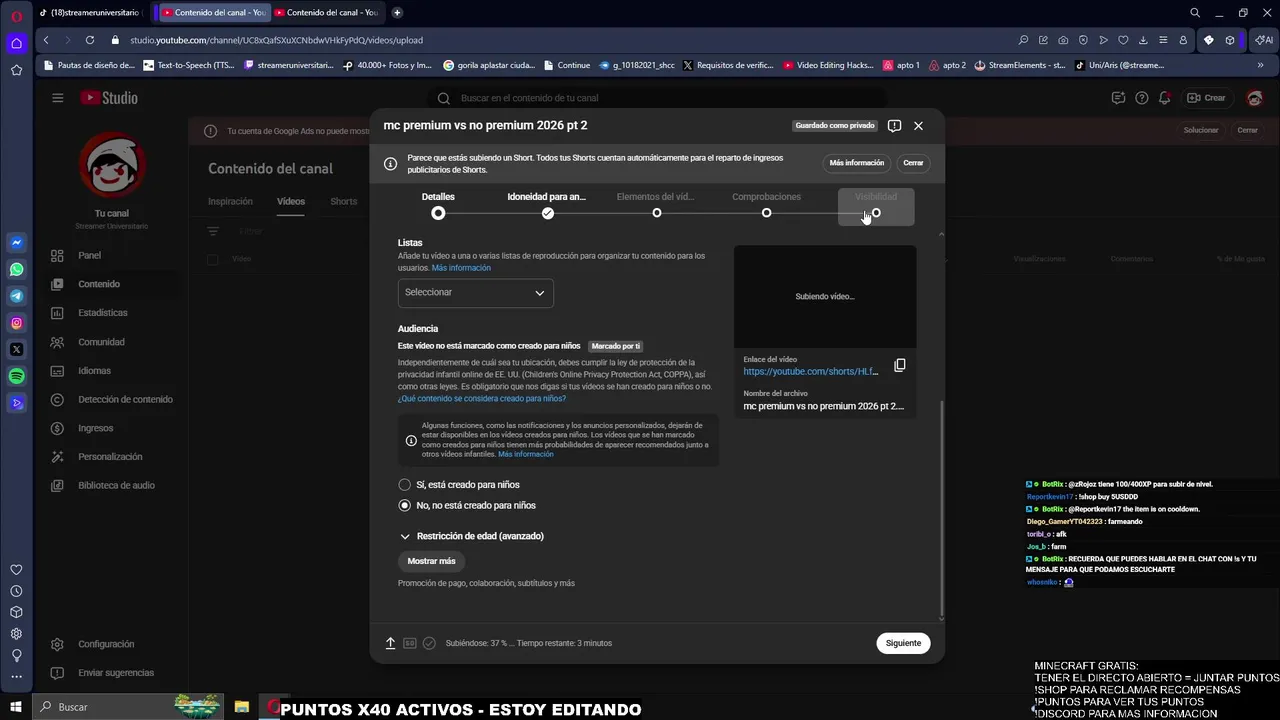Click the account avatar in Studio header
The image size is (1280, 720).
[x=1255, y=98]
